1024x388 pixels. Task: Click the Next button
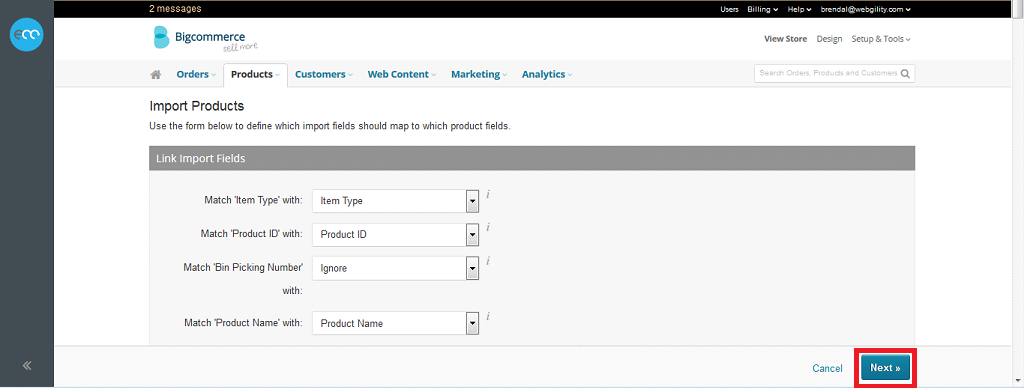(885, 368)
